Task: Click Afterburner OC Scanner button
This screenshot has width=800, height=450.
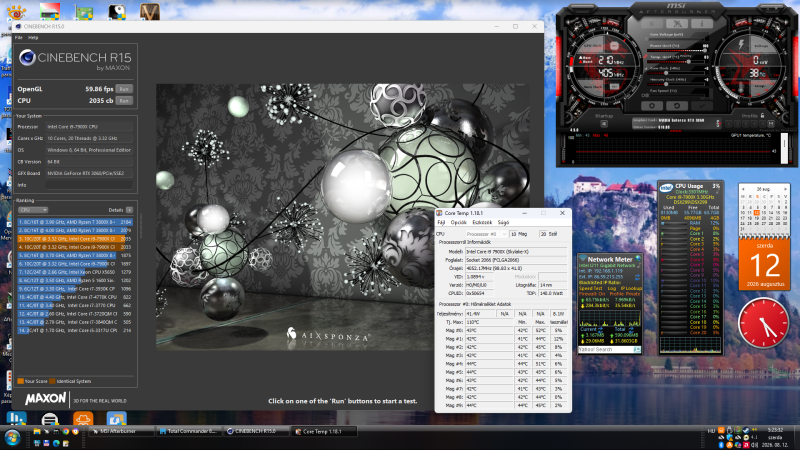Action: 677,23
